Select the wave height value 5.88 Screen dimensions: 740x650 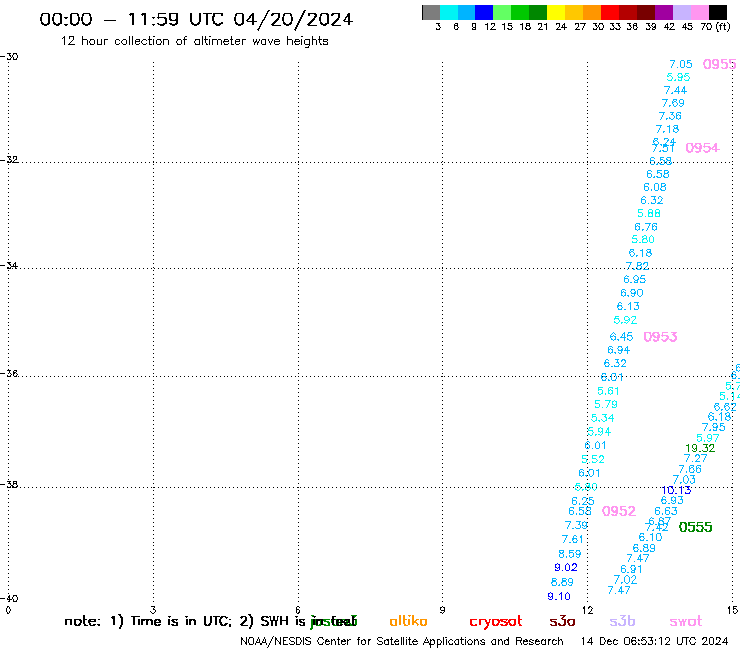[x=649, y=213]
